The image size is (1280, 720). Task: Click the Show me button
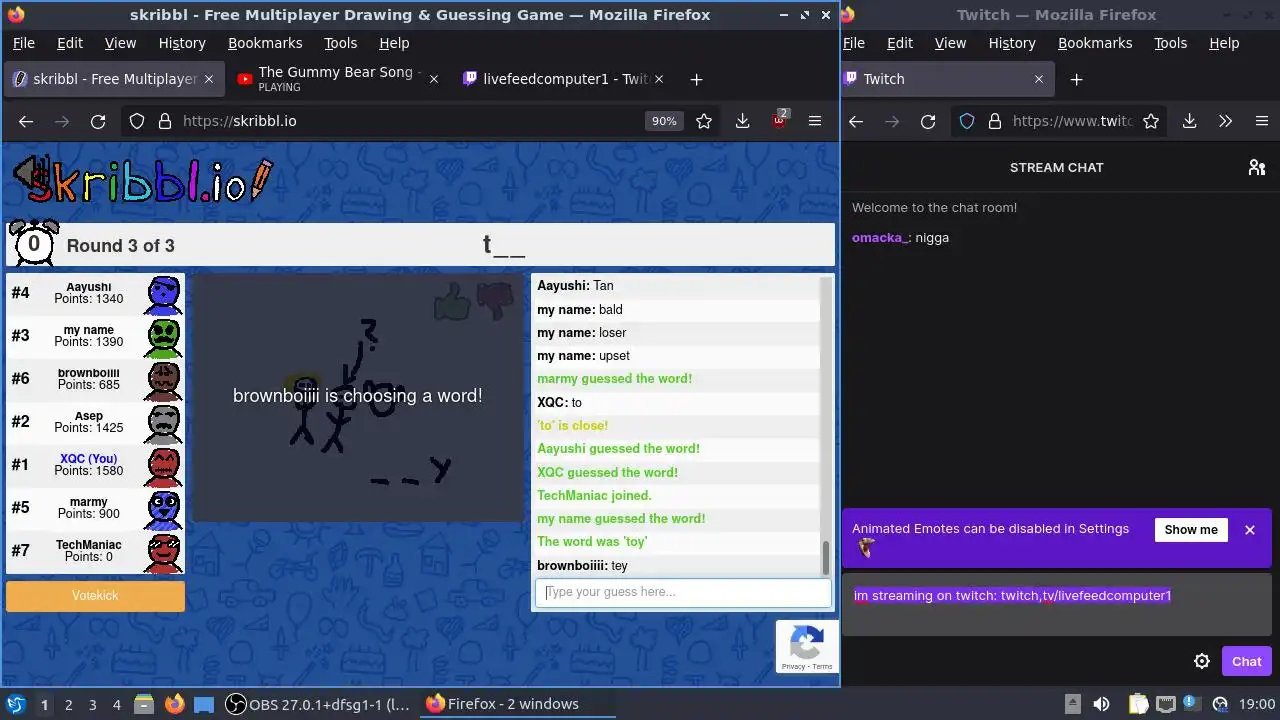click(x=1191, y=530)
